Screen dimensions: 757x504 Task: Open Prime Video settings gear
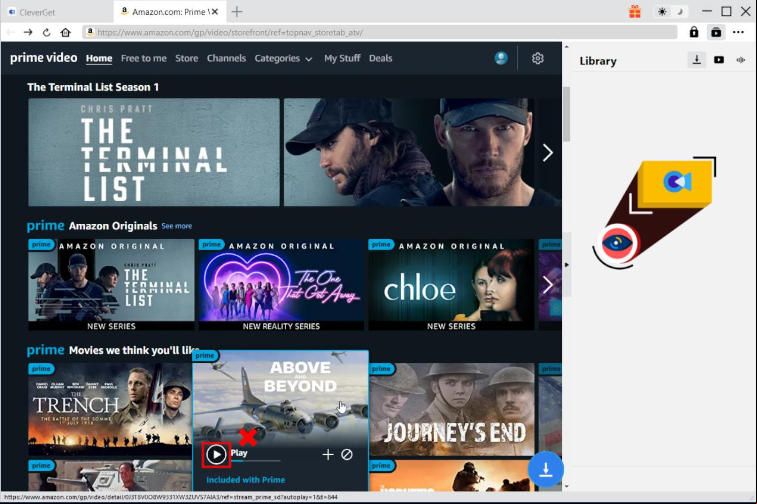click(538, 58)
